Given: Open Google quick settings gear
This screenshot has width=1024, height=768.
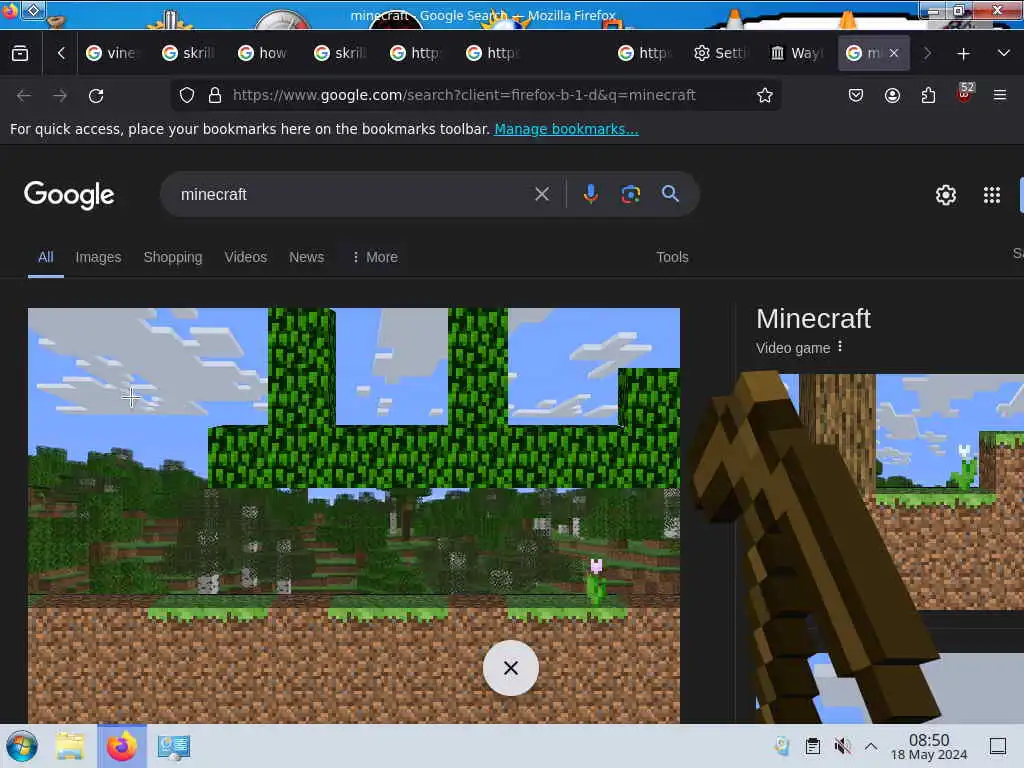Looking at the screenshot, I should point(946,195).
